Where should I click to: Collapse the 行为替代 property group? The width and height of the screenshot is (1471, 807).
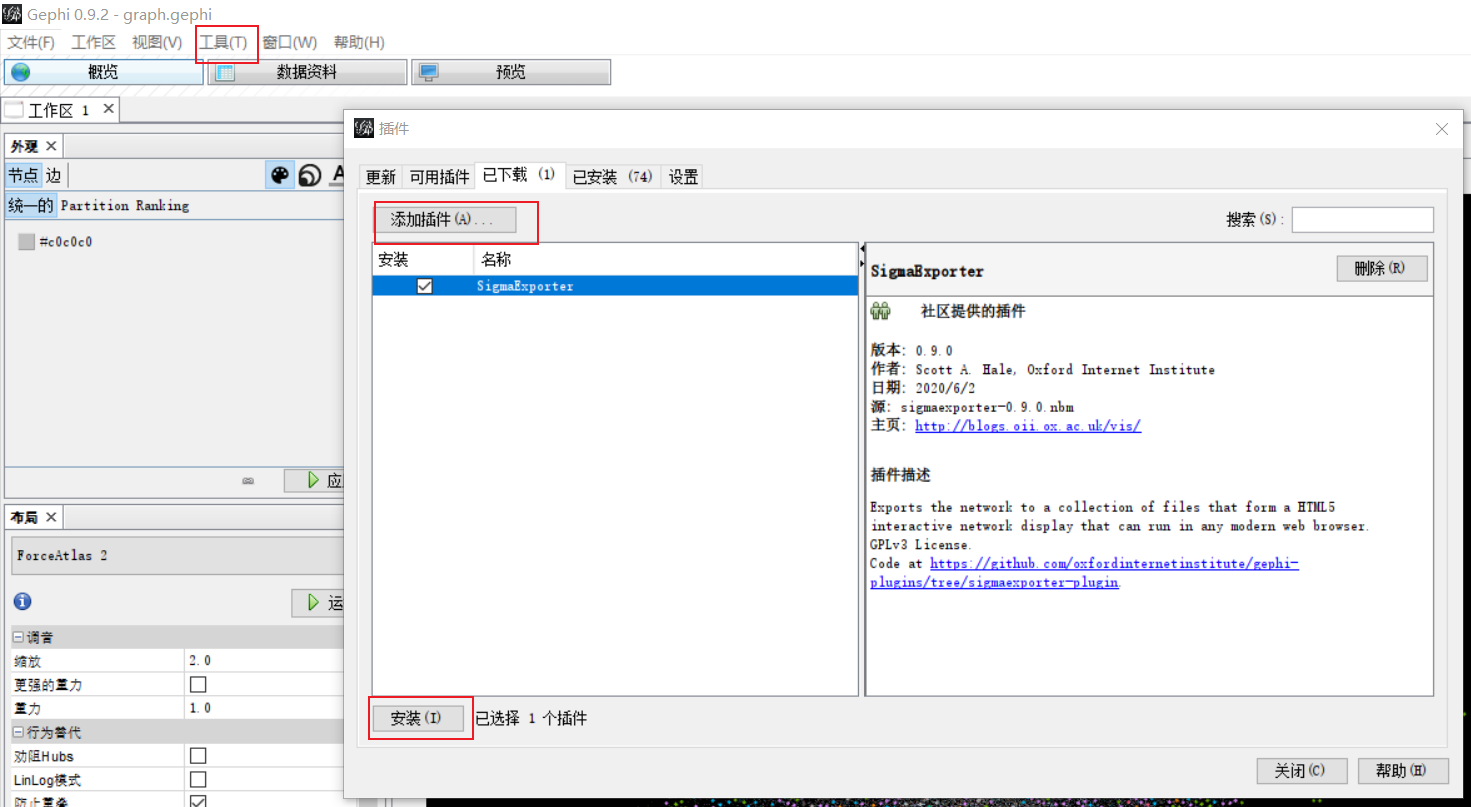[18, 732]
